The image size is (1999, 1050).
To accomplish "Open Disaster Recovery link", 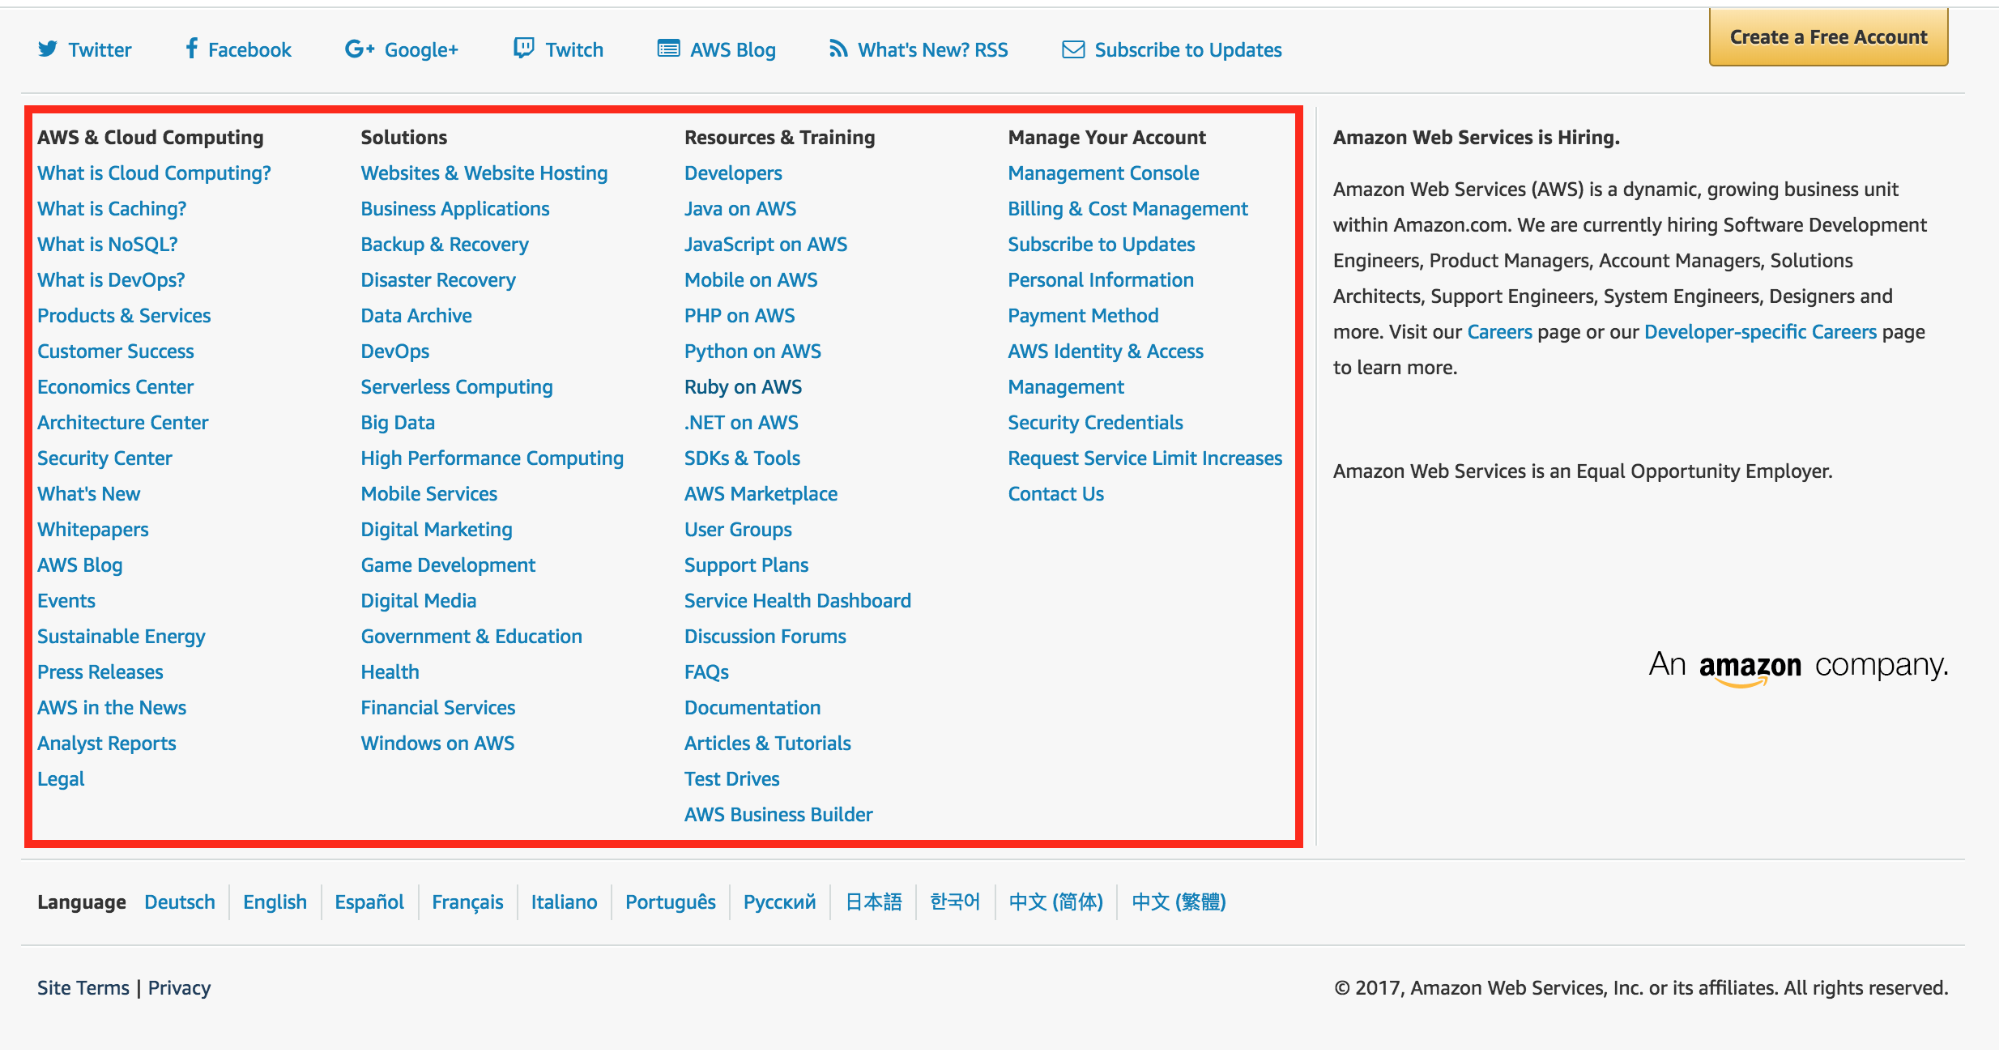I will 438,280.
